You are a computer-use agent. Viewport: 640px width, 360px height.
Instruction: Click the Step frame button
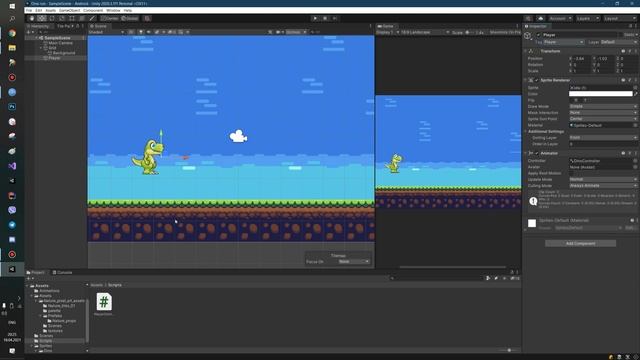click(335, 18)
